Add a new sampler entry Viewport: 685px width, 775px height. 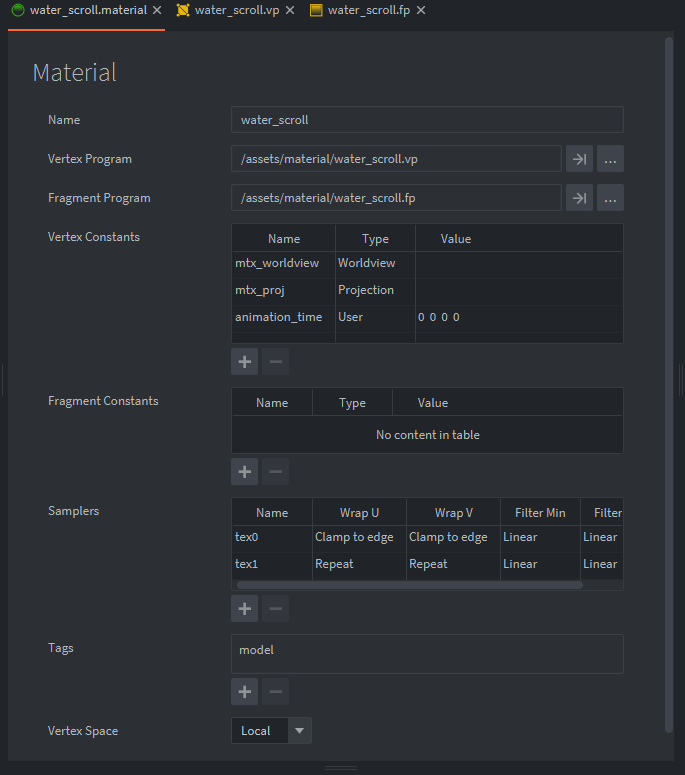(244, 607)
